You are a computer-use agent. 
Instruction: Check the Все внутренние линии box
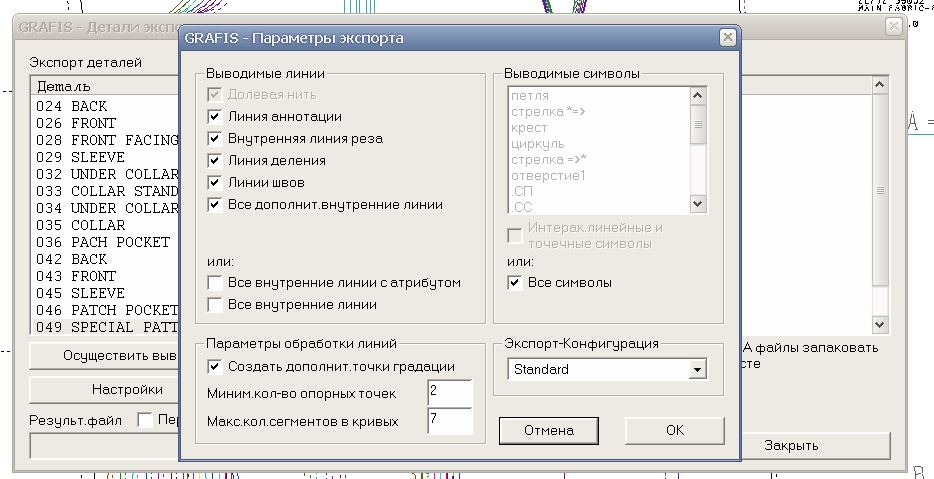[x=214, y=304]
